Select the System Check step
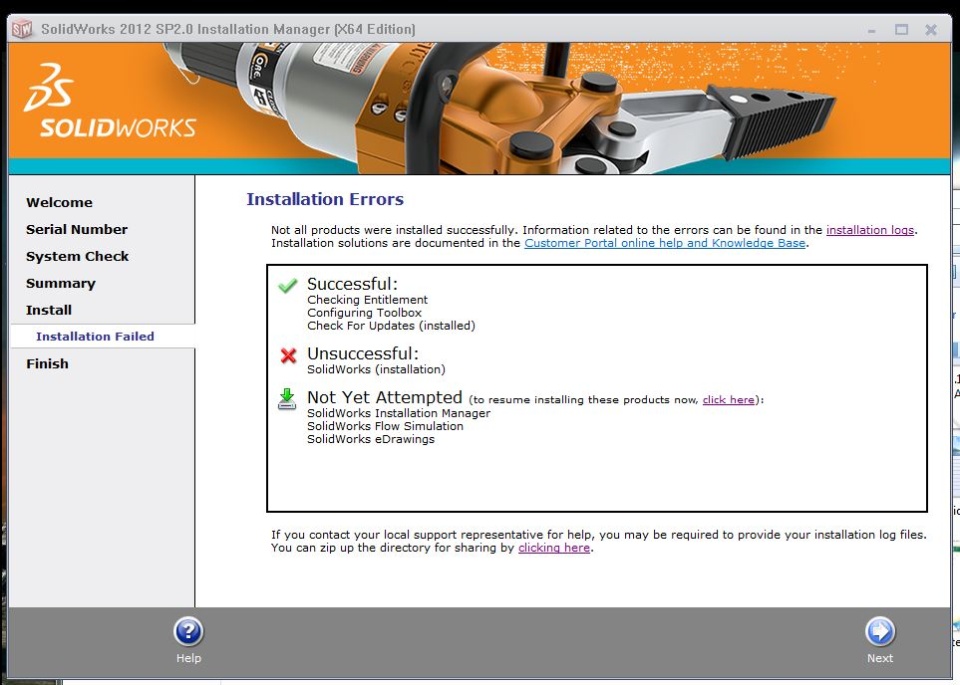Screen dimensions: 960x685 click(x=77, y=256)
